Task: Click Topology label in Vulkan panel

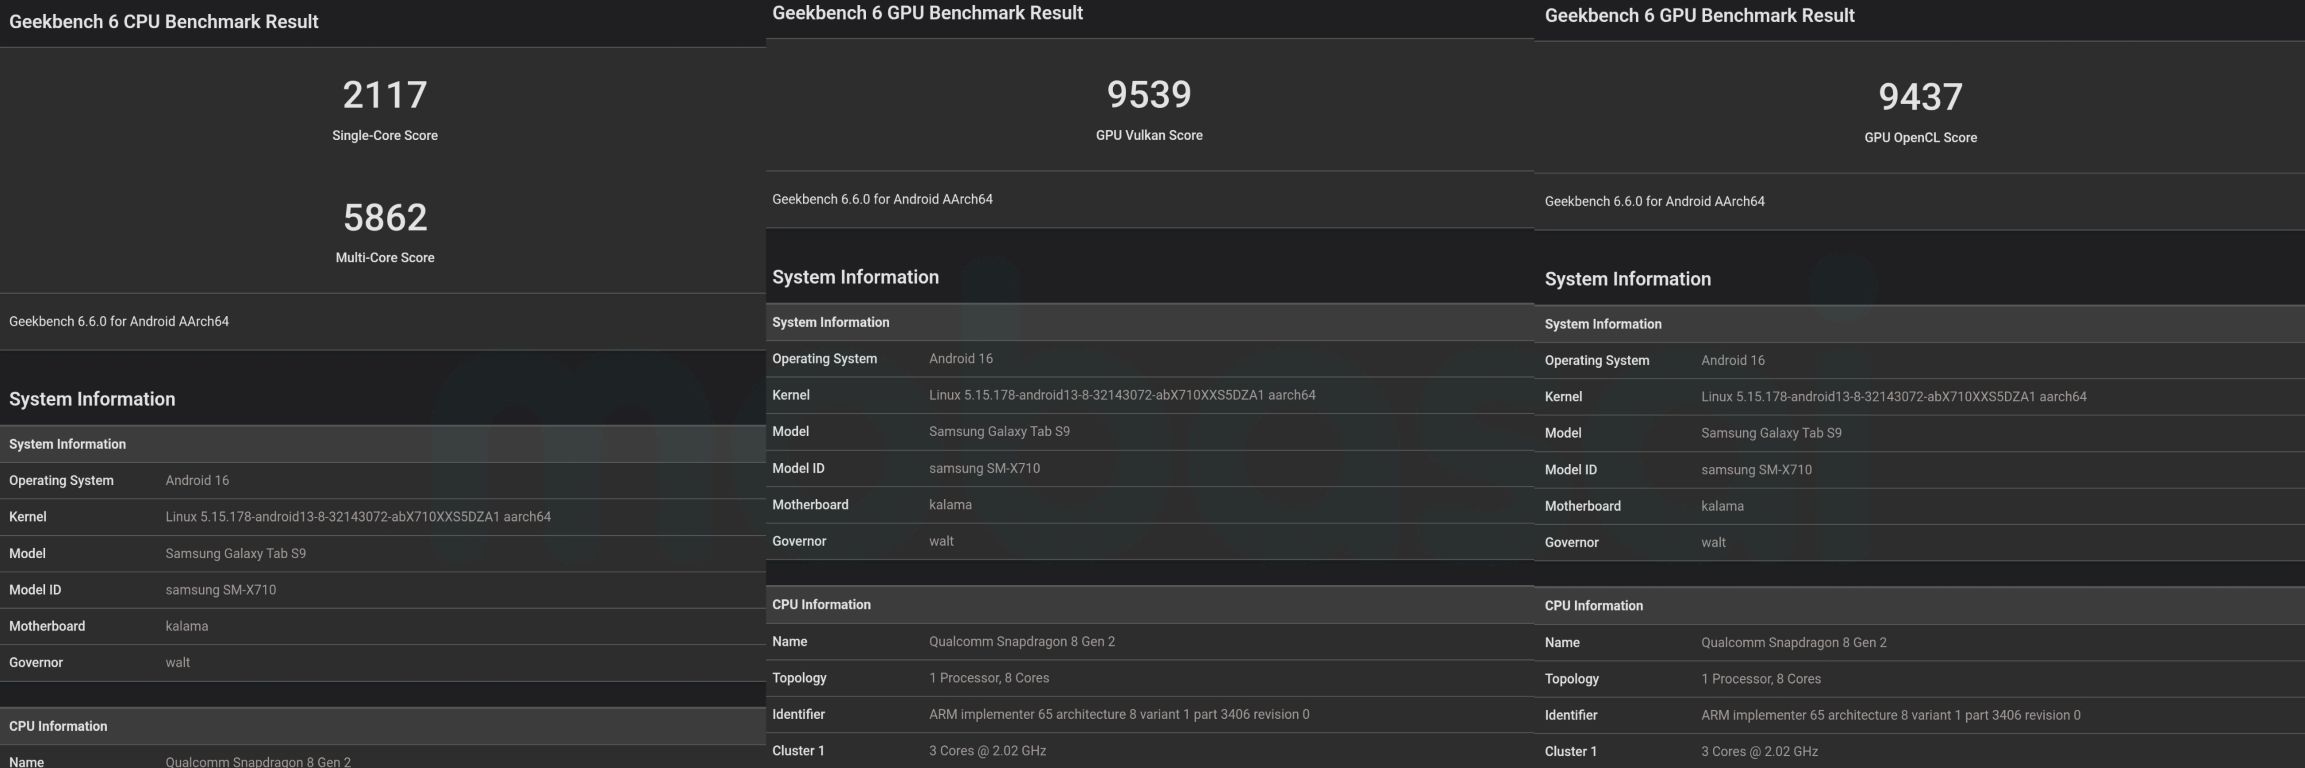Action: (x=799, y=678)
